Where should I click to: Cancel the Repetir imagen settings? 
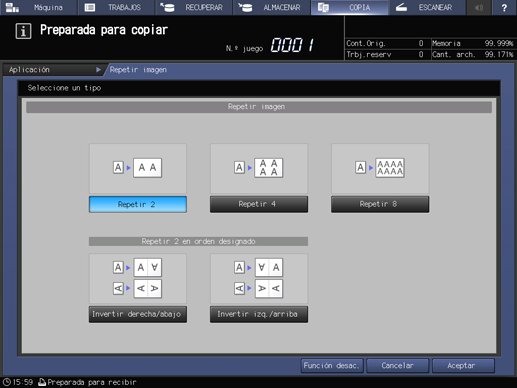398,366
